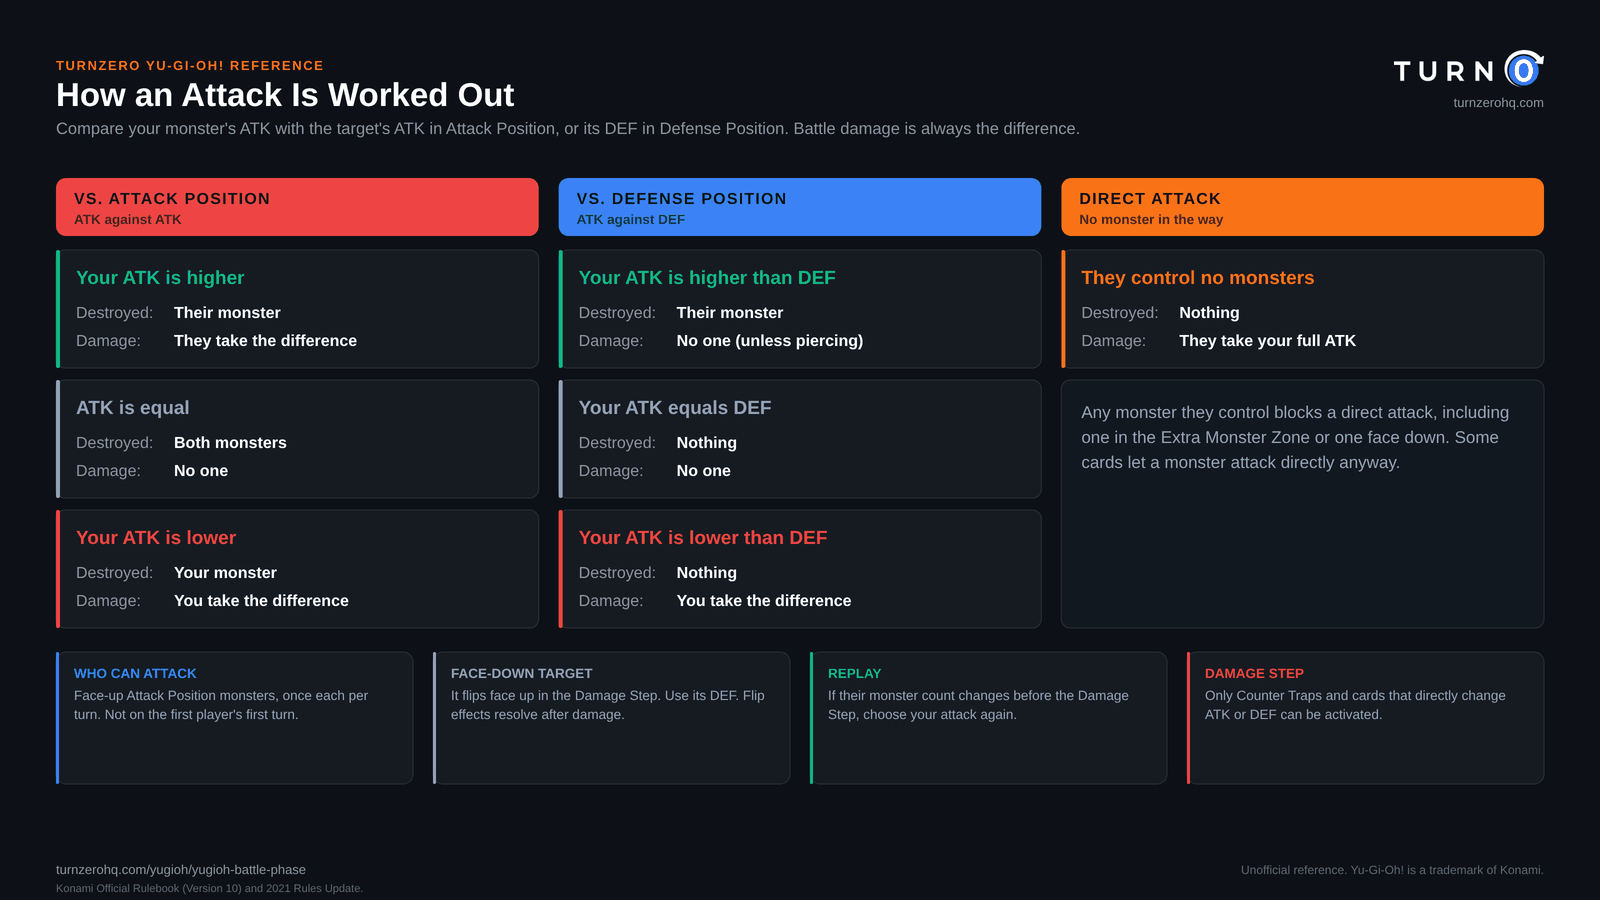Image resolution: width=1600 pixels, height=900 pixels.
Task: Select the VS. DEFENSE POSITION blue header
Action: pyautogui.click(x=800, y=207)
